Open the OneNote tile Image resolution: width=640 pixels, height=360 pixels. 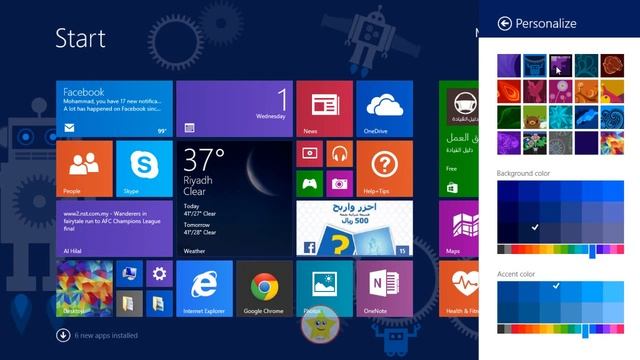pos(384,289)
